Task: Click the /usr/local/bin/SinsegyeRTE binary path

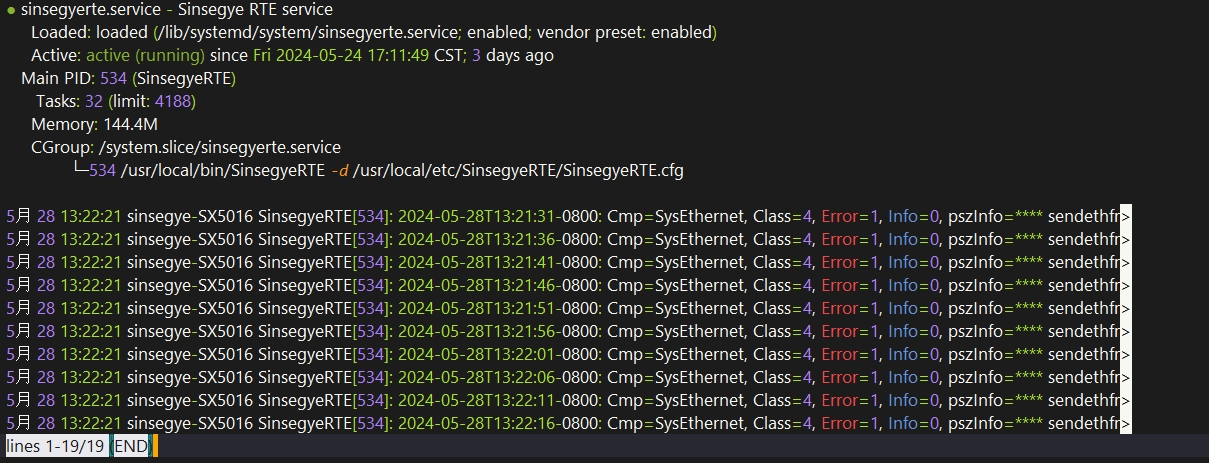Action: point(221,171)
